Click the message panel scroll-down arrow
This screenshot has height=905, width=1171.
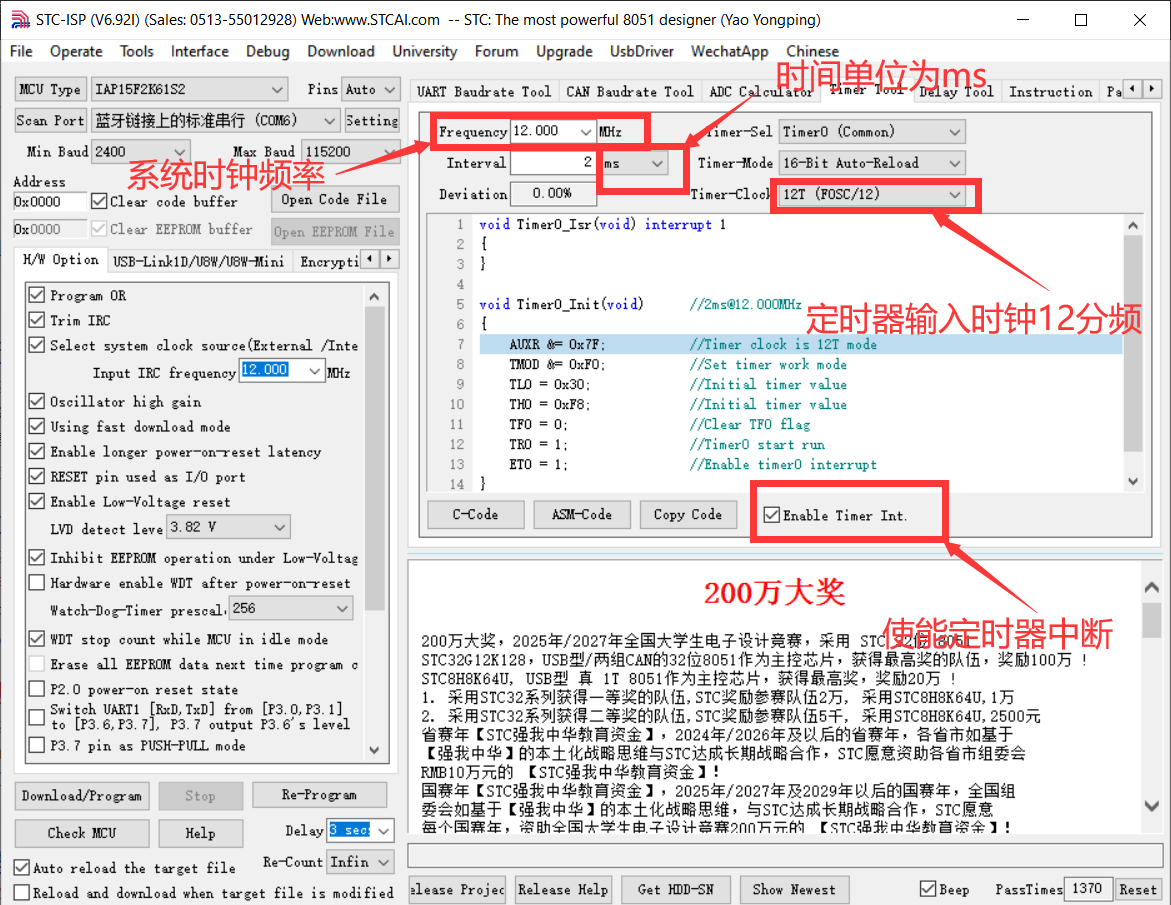1152,806
